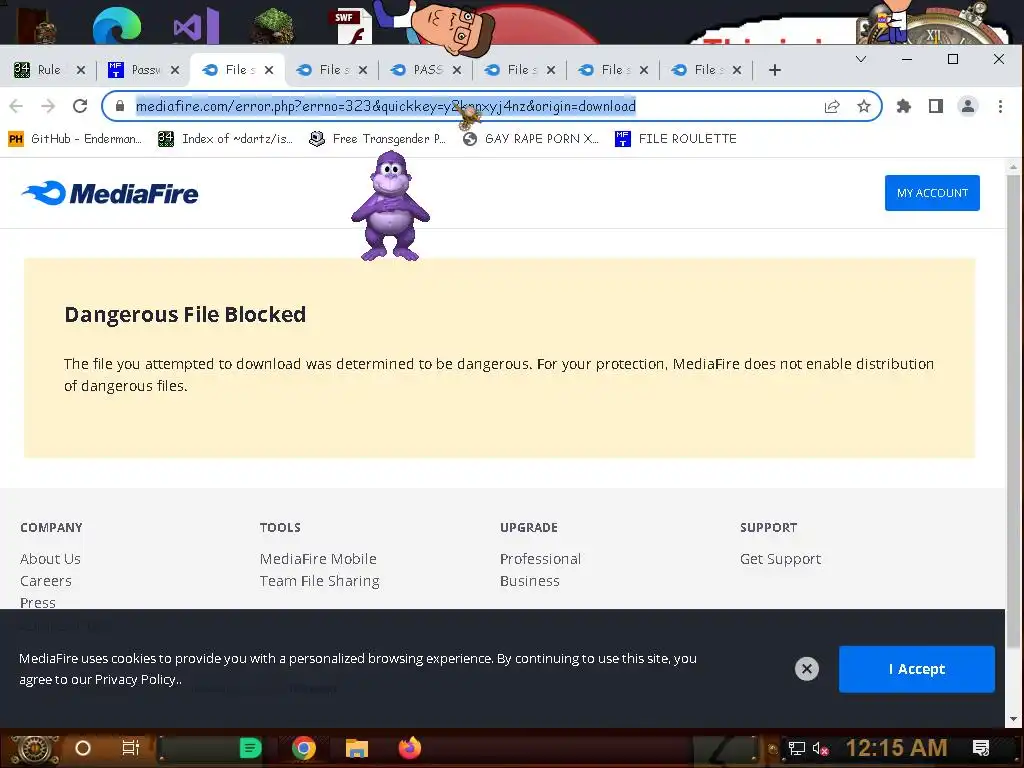
Task: Close the Passw tab
Action: 175,70
